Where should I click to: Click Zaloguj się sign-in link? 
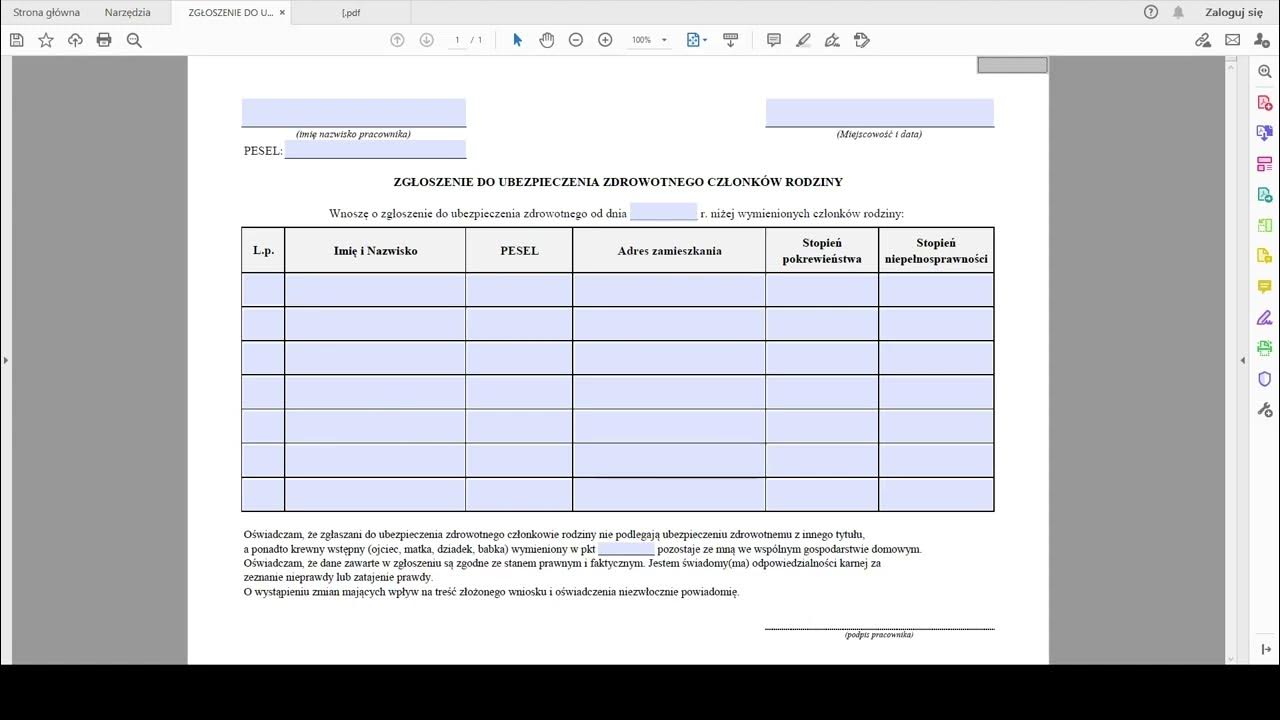[1234, 12]
